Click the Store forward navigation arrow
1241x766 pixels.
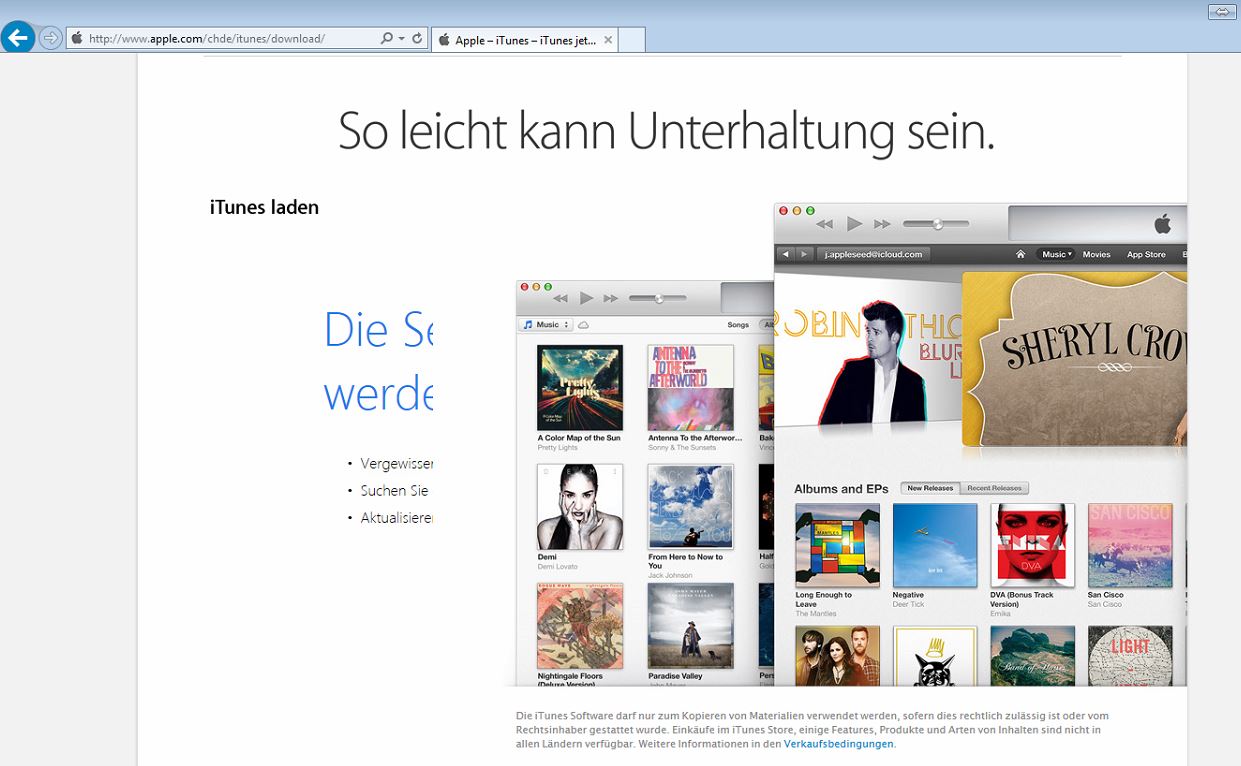click(803, 254)
